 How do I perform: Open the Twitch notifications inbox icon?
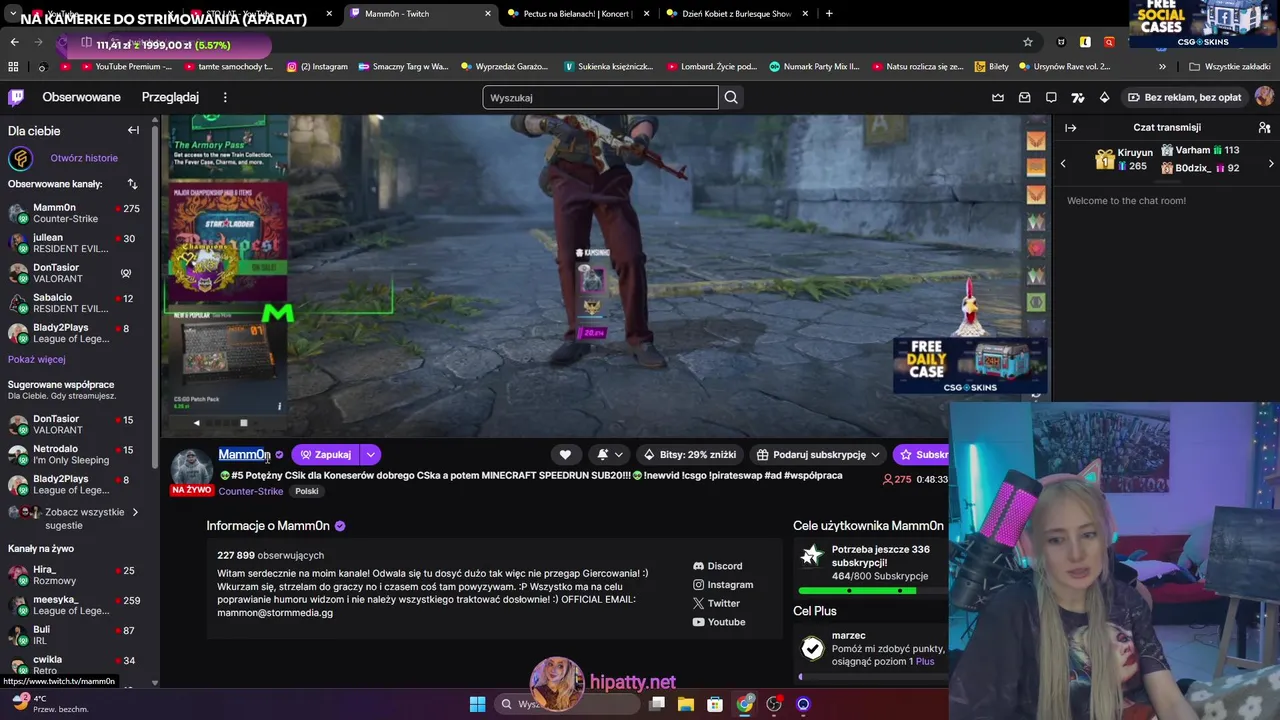click(x=1024, y=97)
